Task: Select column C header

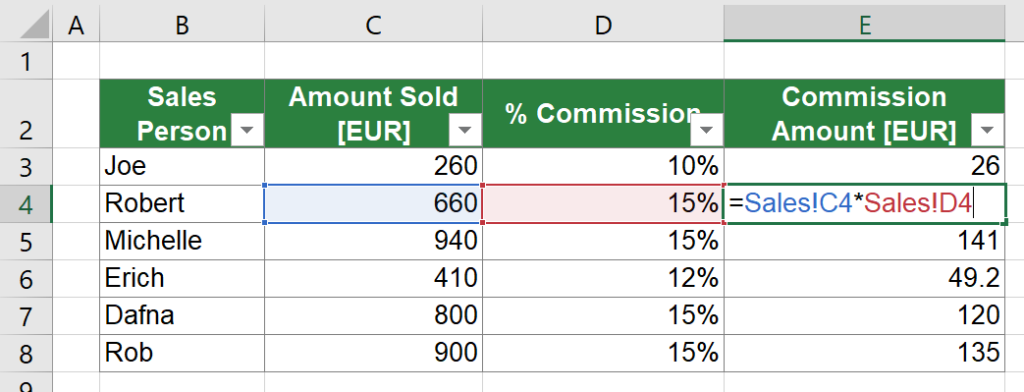Action: click(x=374, y=25)
